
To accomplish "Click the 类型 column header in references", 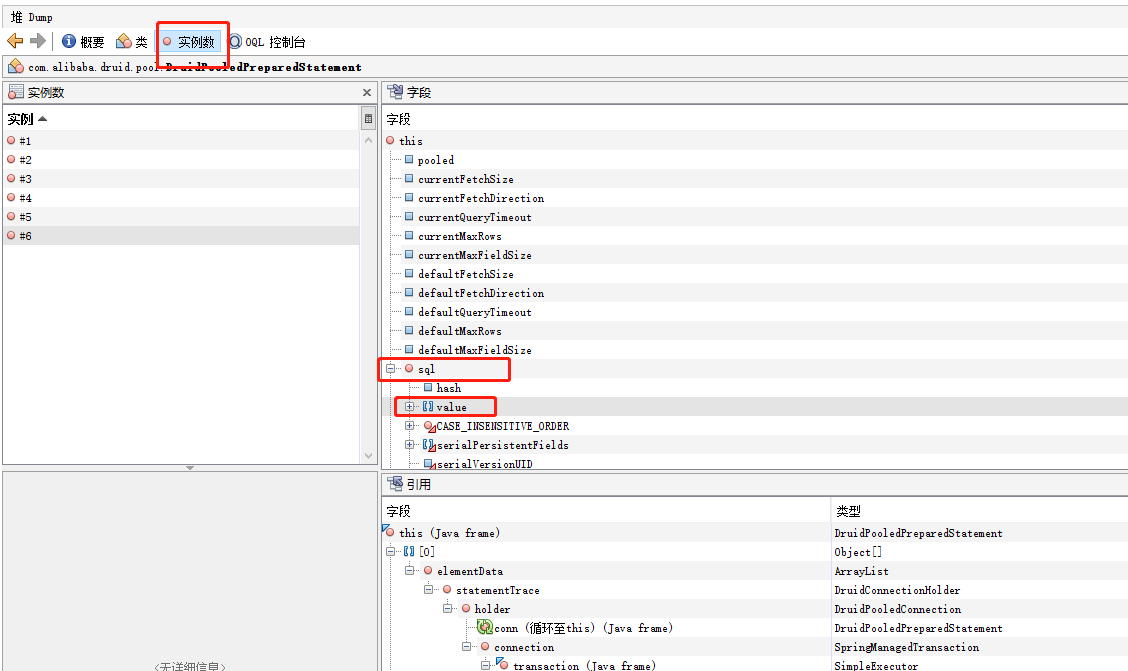I will point(848,511).
